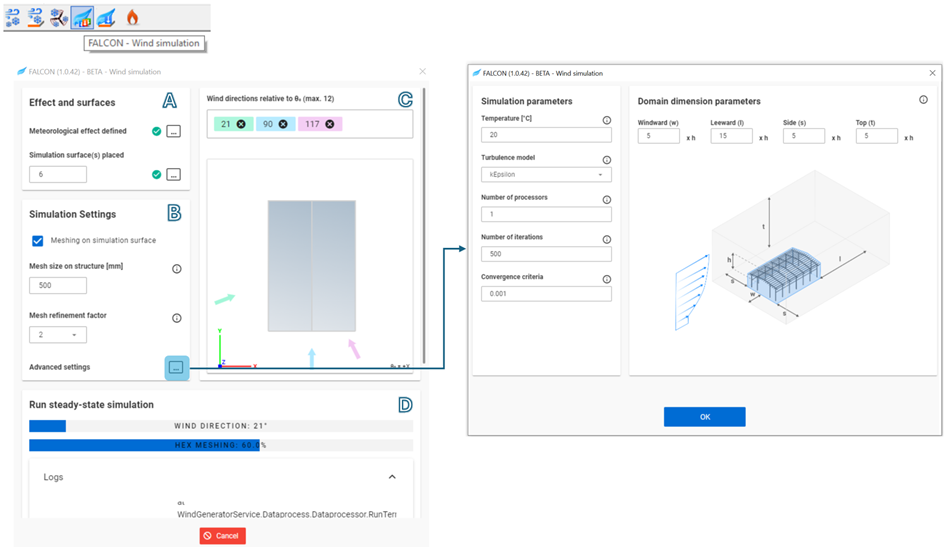The width and height of the screenshot is (945, 547).
Task: Click the fan with snowflakes toolbar icon
Action: [58, 17]
